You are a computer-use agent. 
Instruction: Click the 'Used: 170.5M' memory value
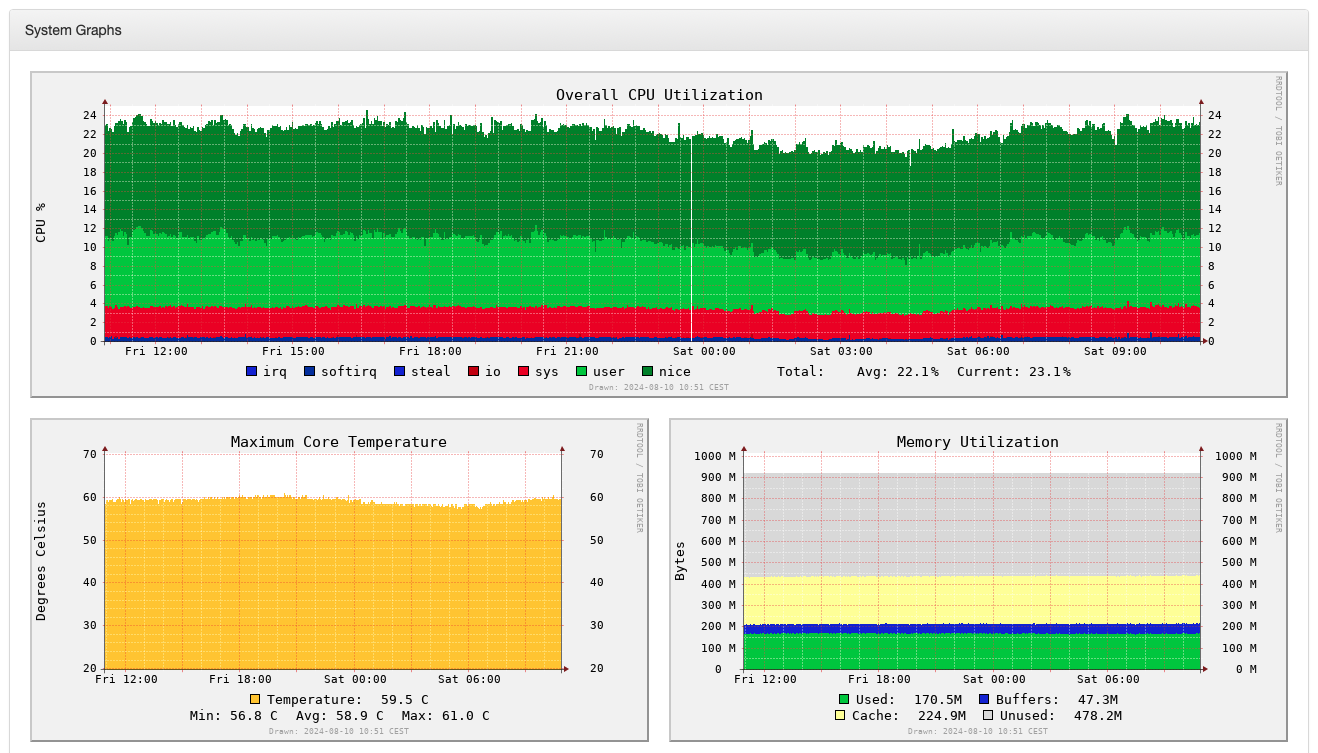909,699
